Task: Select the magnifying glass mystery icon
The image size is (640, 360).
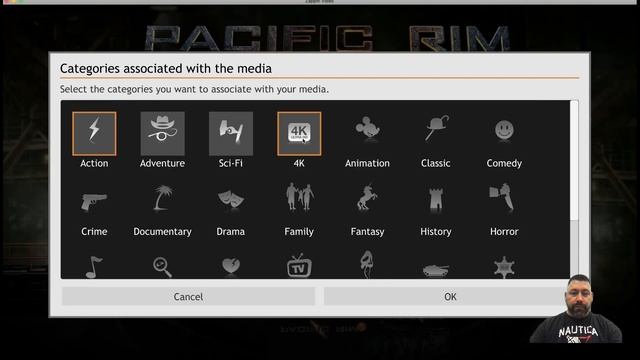Action: (x=162, y=267)
